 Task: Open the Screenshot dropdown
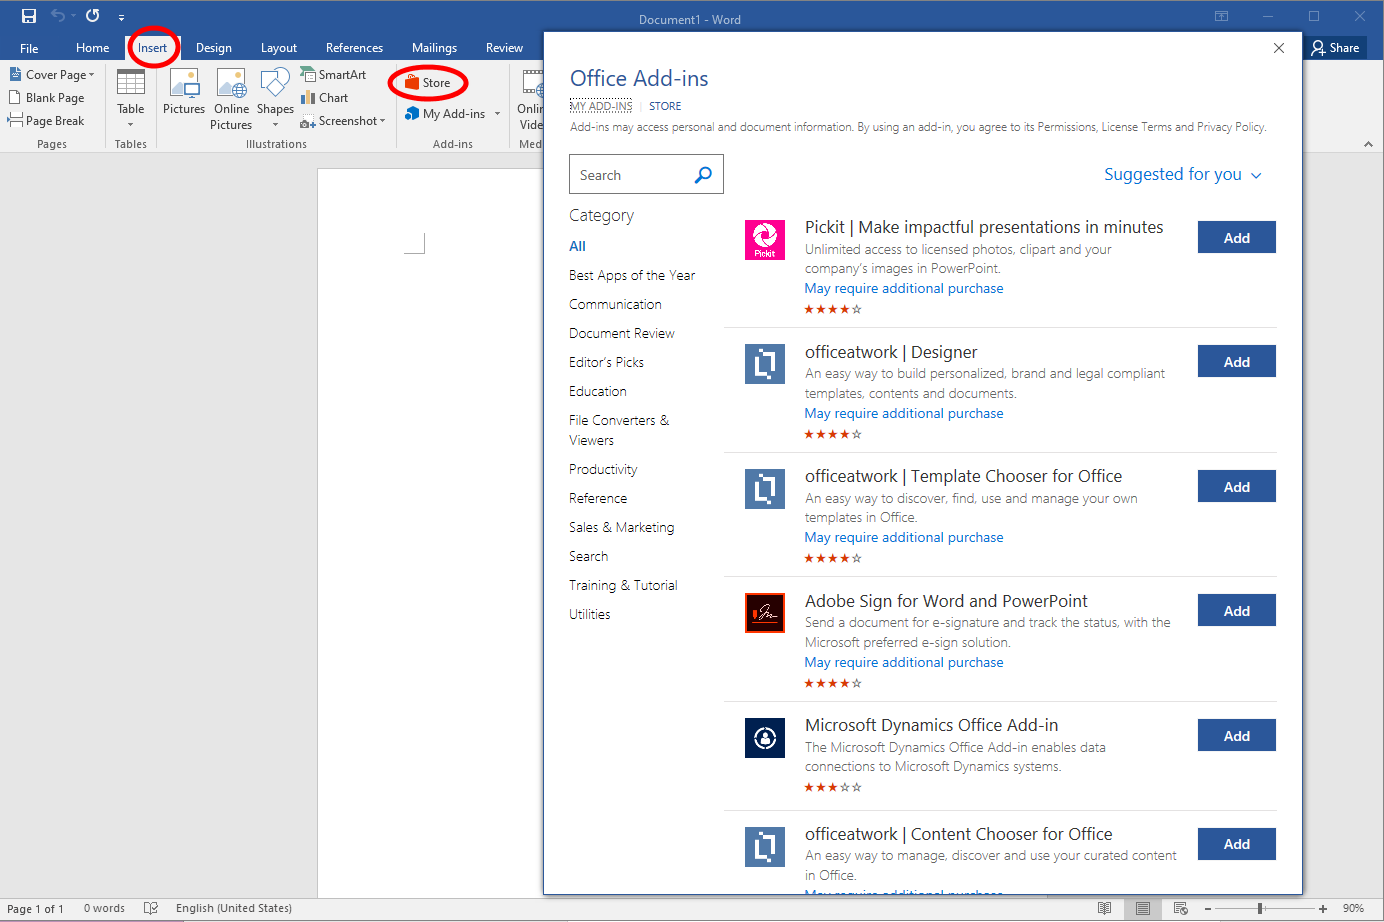(343, 121)
